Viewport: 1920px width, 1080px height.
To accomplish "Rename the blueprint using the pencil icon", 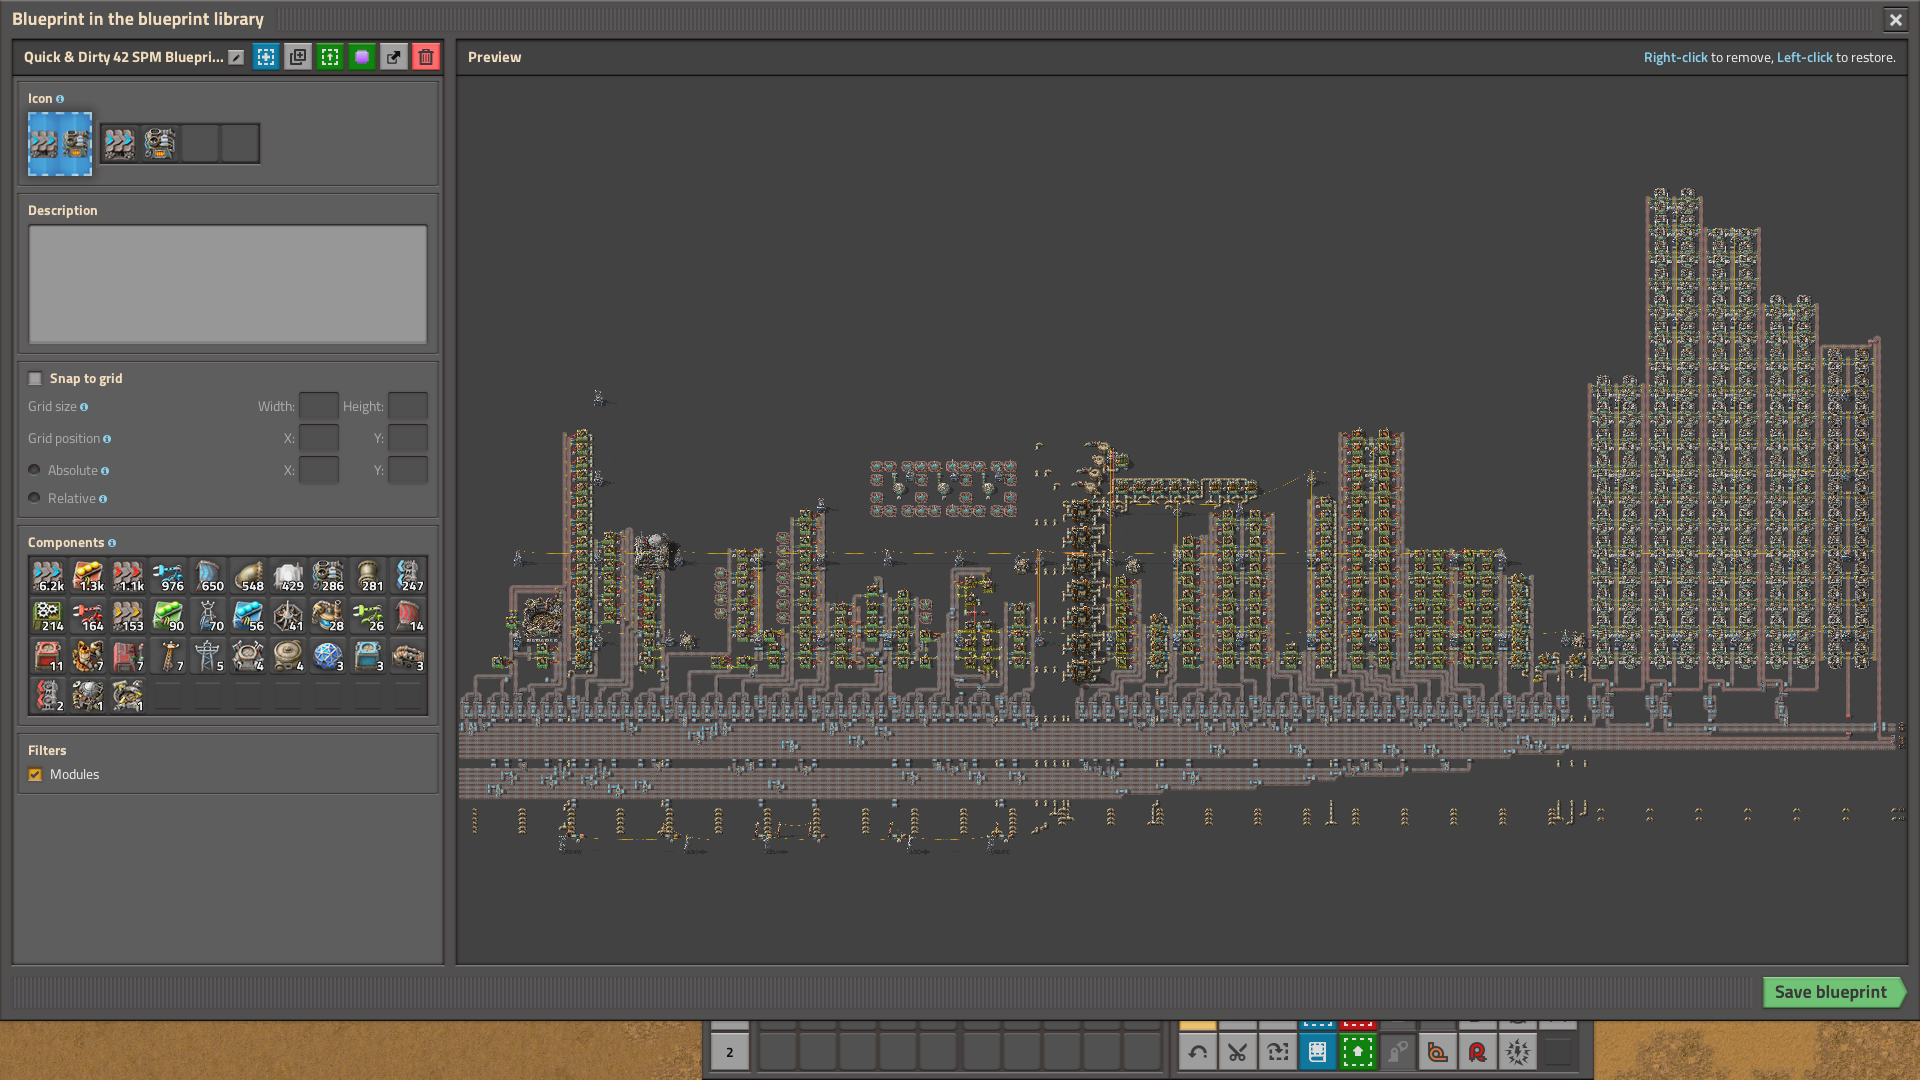I will point(234,57).
